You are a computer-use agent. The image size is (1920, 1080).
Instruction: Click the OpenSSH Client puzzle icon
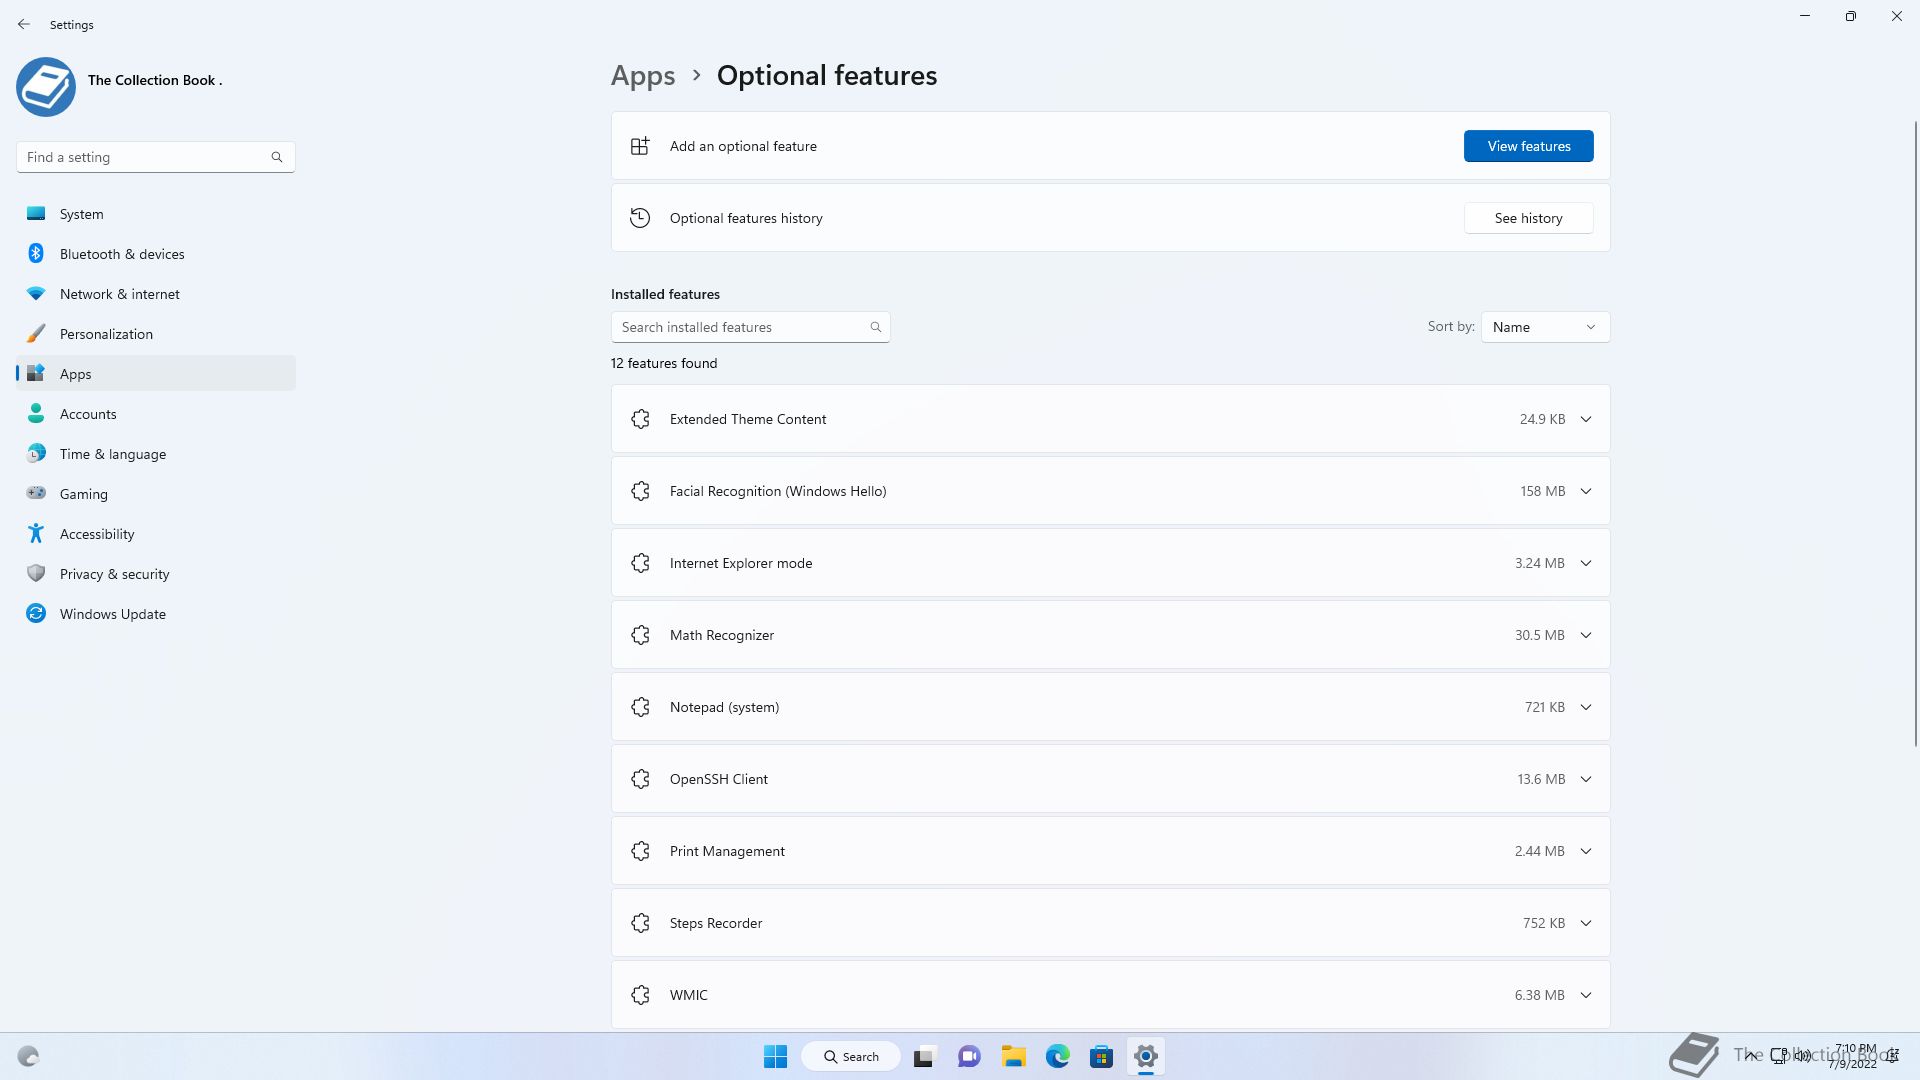(641, 779)
